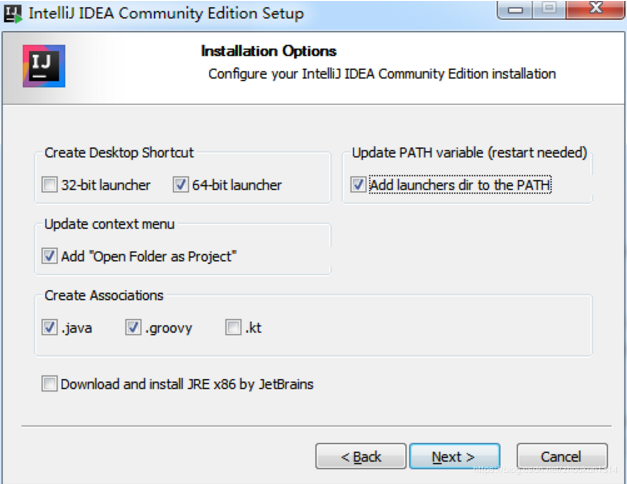Viewport: 627px width, 484px height.
Task: Enable the .kt file association
Action: pyautogui.click(x=233, y=328)
